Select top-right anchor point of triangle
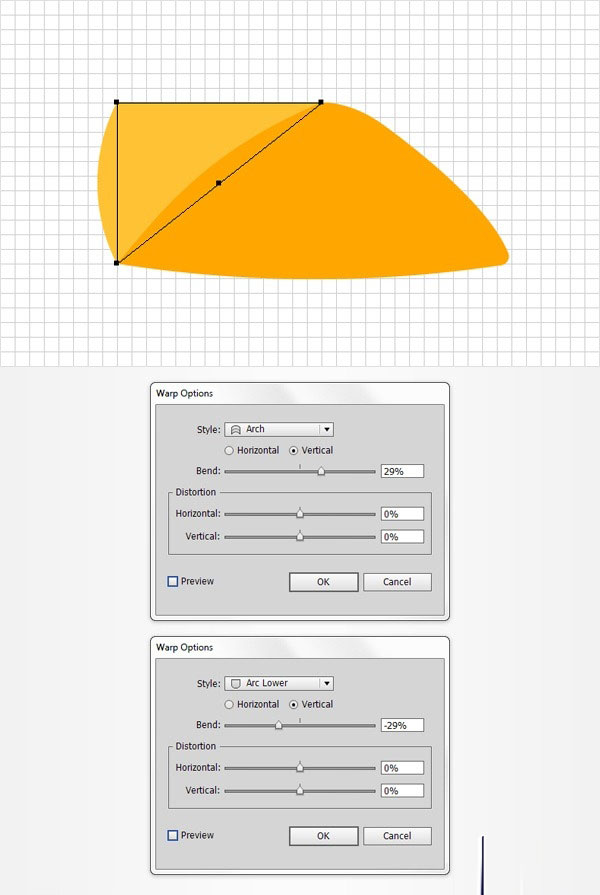 click(321, 102)
